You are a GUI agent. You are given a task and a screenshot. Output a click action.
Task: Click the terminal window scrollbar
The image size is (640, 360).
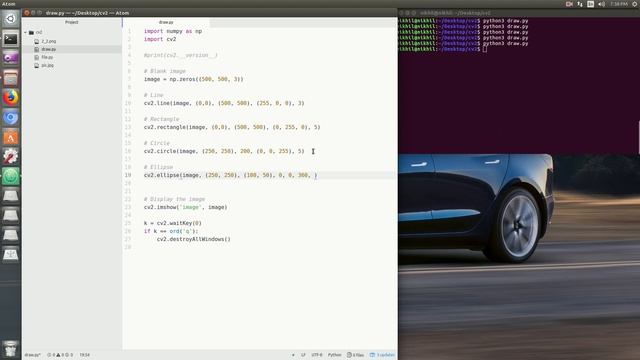(x=638, y=137)
